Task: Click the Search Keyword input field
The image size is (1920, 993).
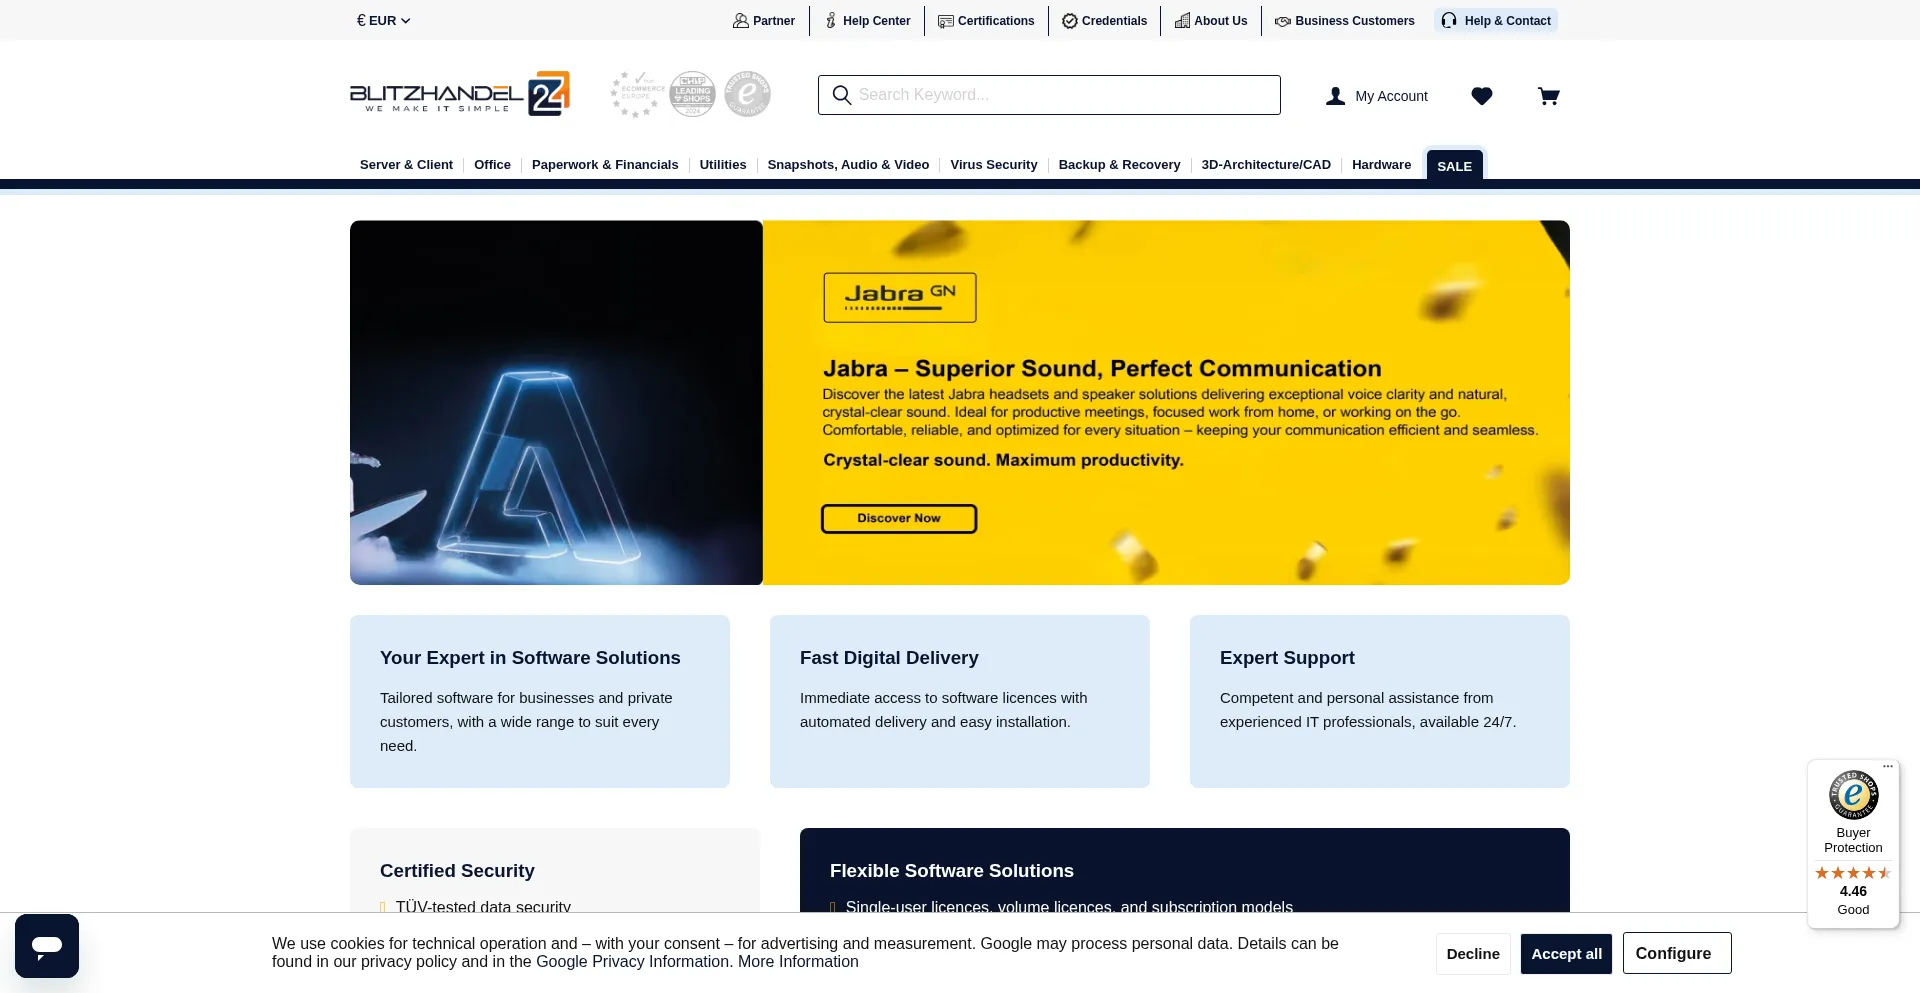Action: (x=1060, y=95)
